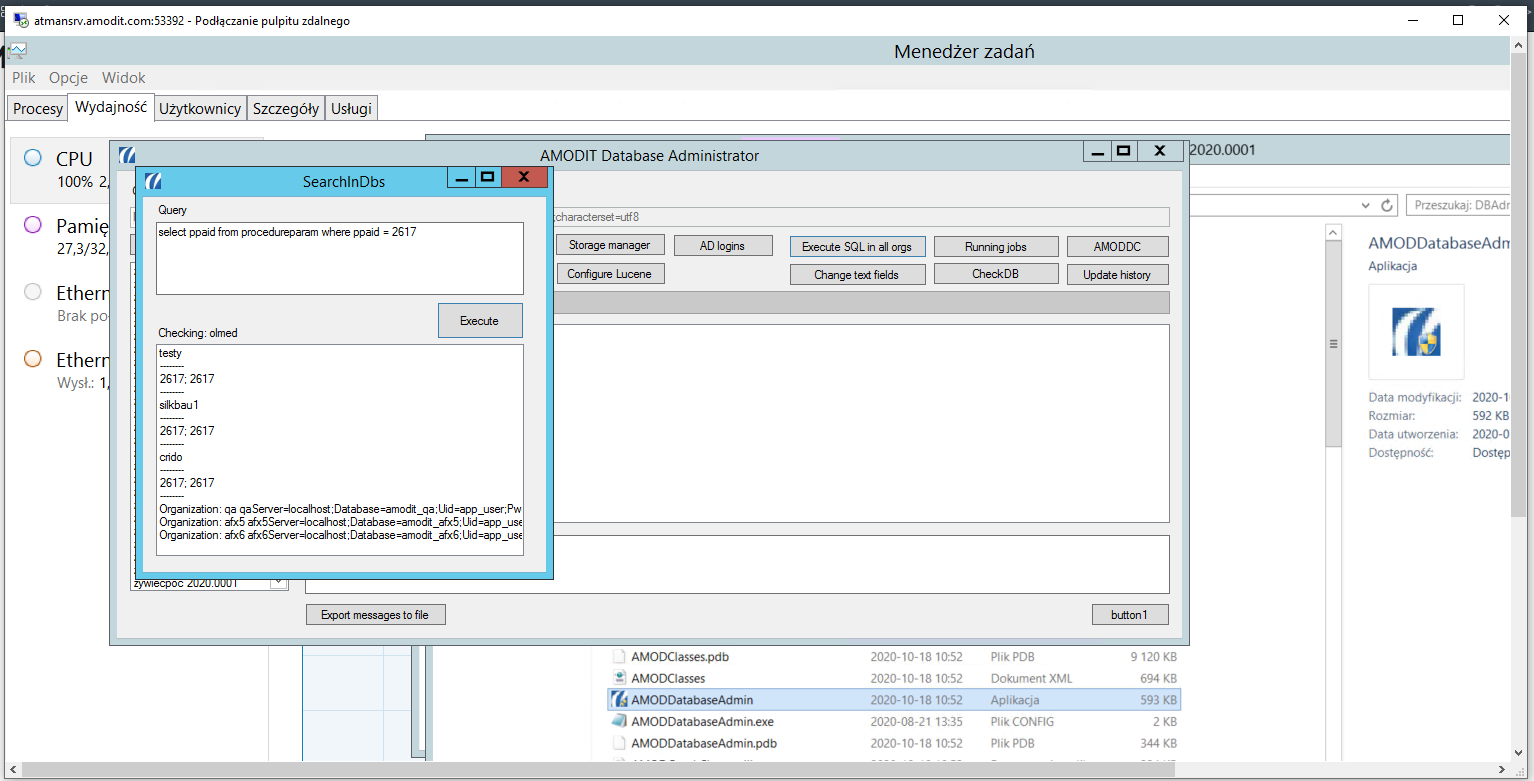
Task: Click the 'Organization: qa' result line
Action: pos(340,509)
